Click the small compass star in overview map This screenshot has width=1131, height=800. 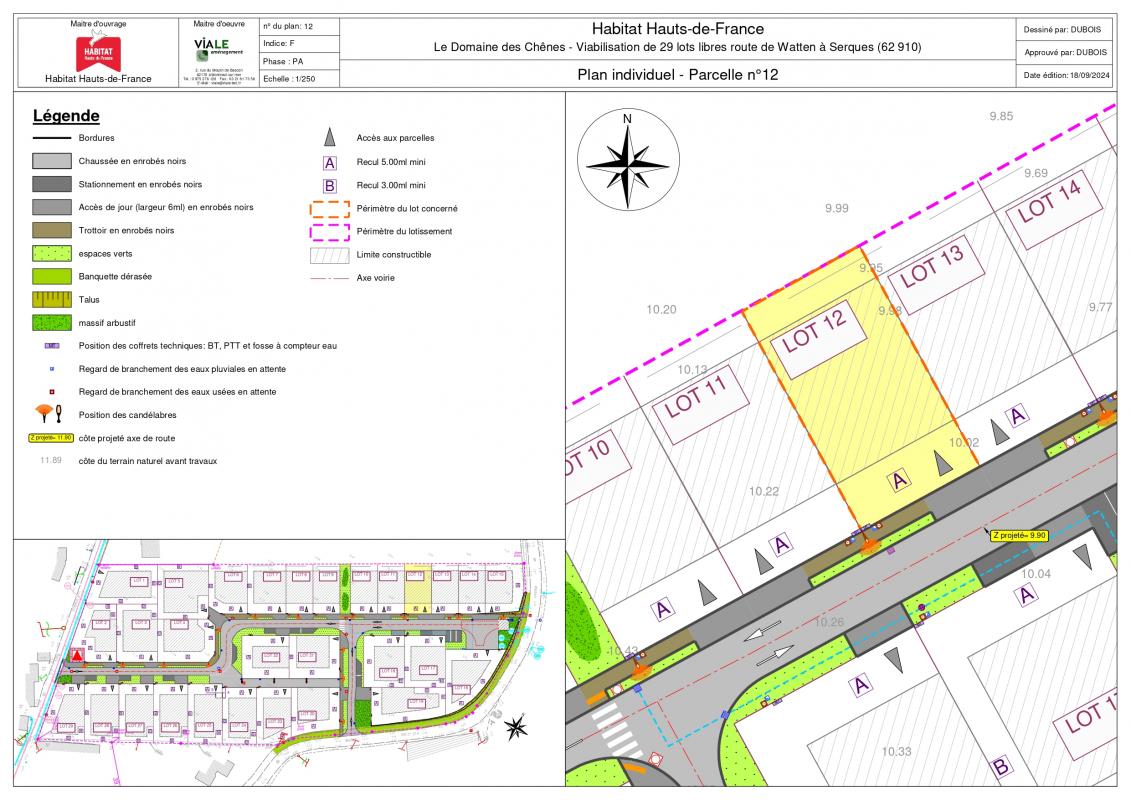pyautogui.click(x=516, y=727)
